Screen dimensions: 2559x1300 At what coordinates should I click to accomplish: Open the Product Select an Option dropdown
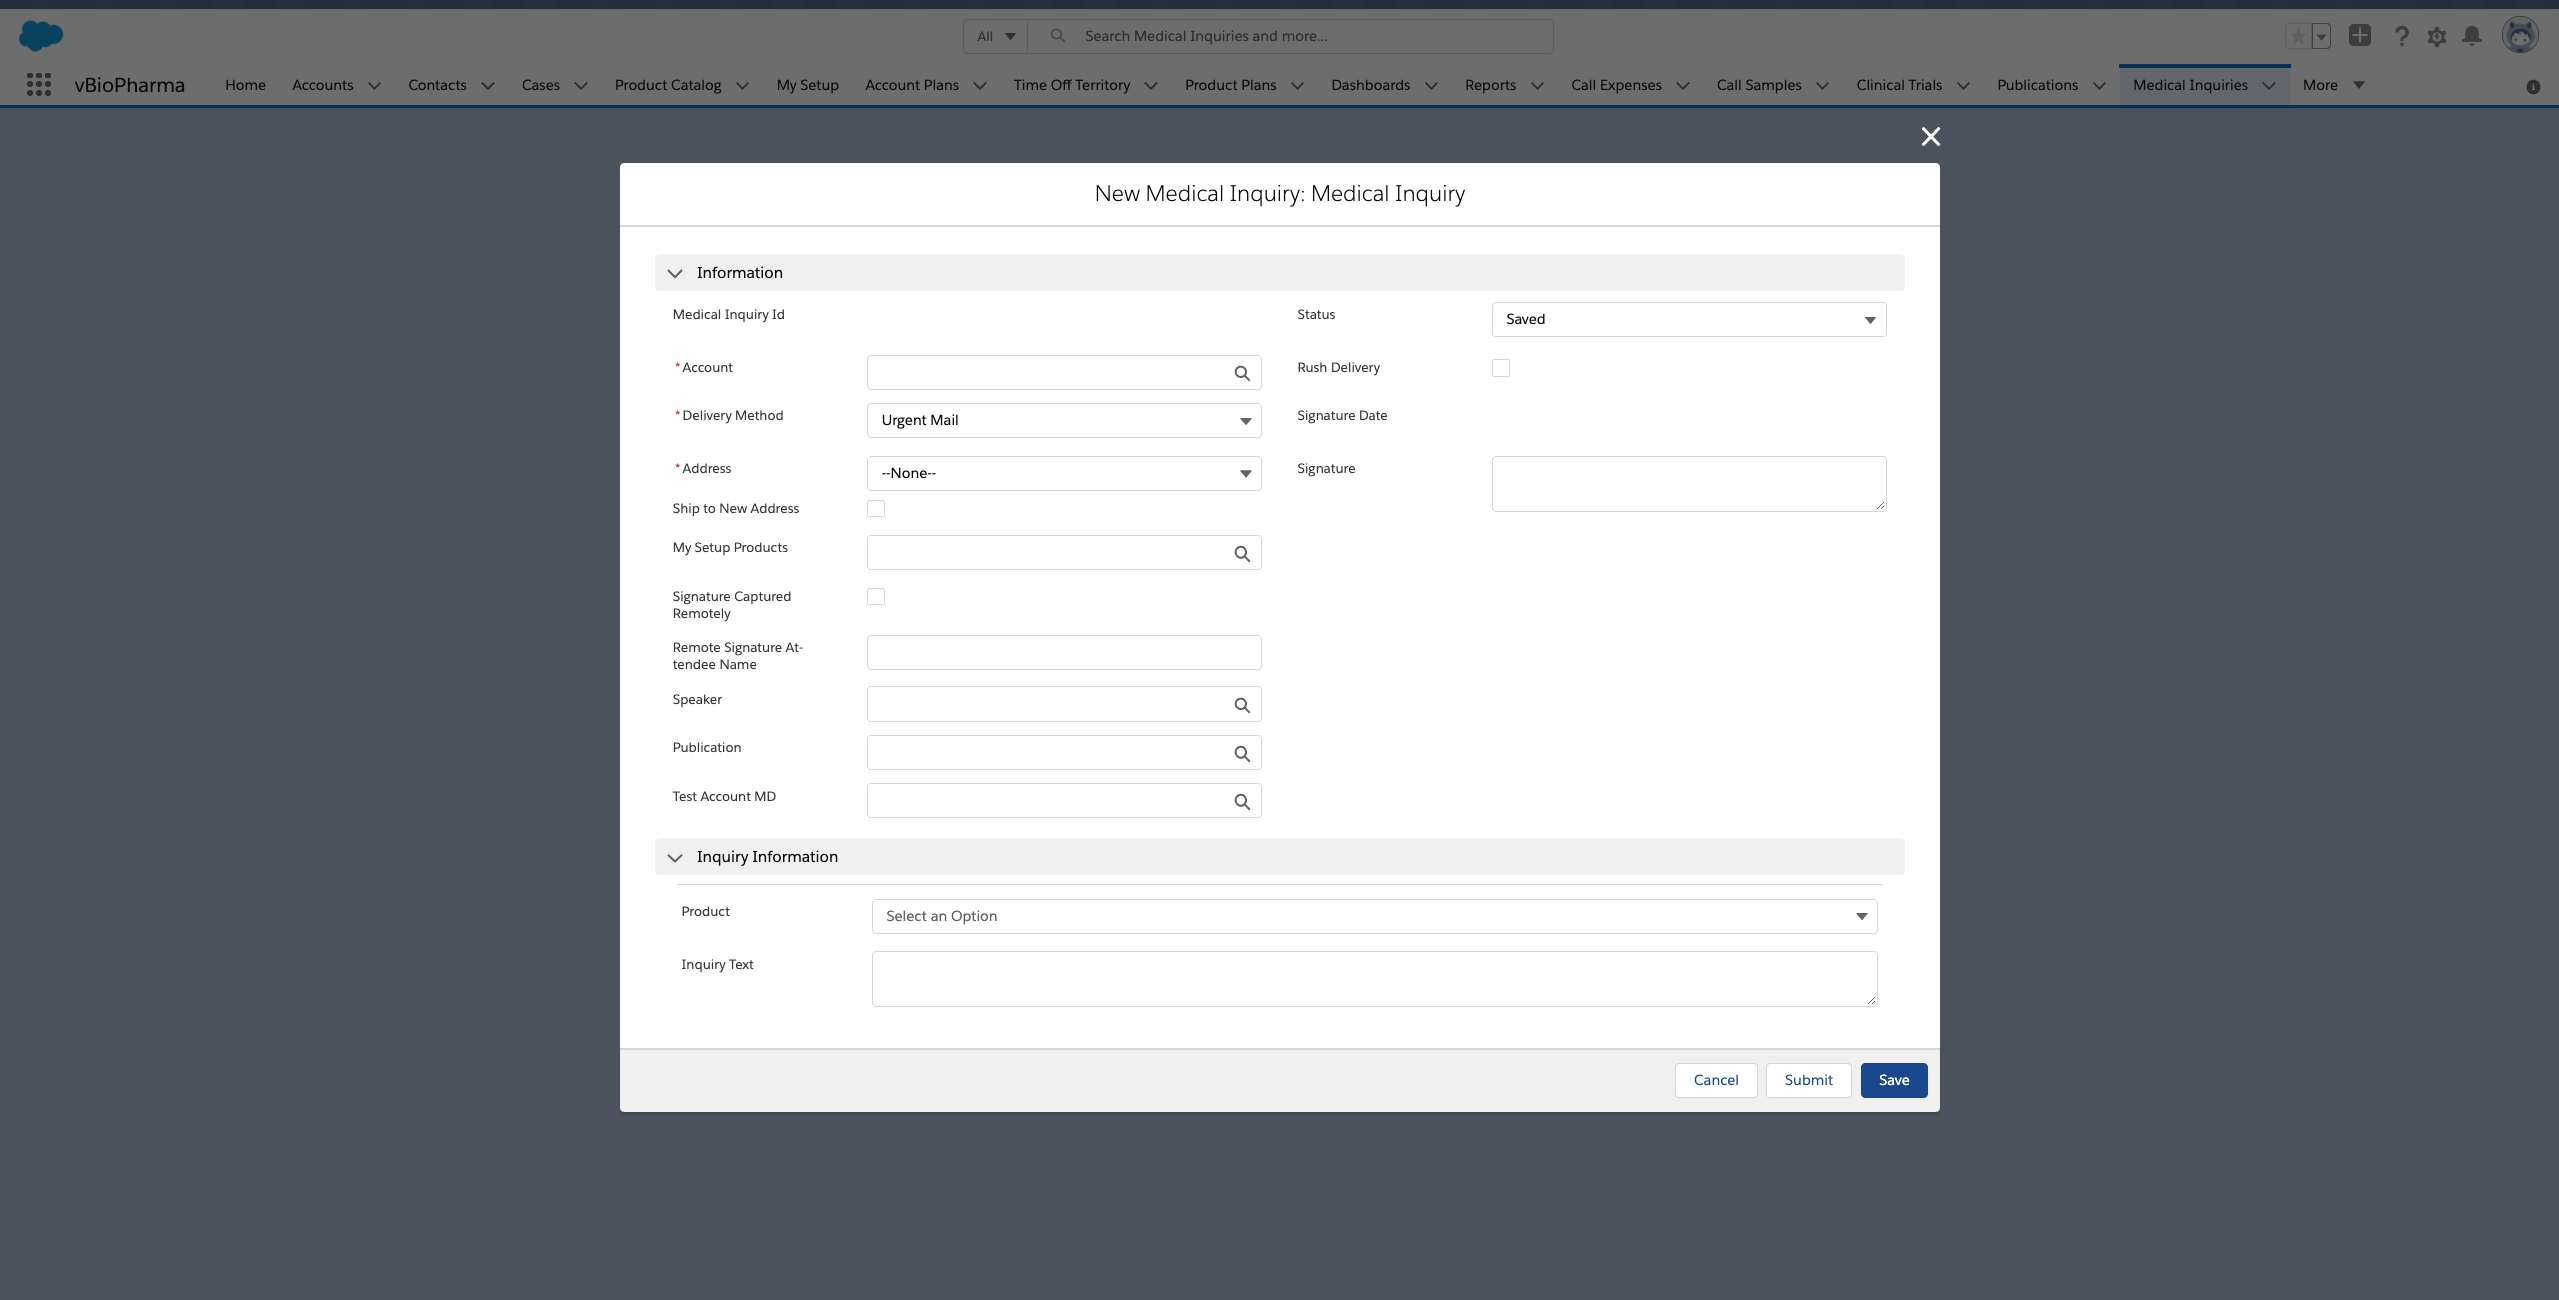click(1373, 916)
